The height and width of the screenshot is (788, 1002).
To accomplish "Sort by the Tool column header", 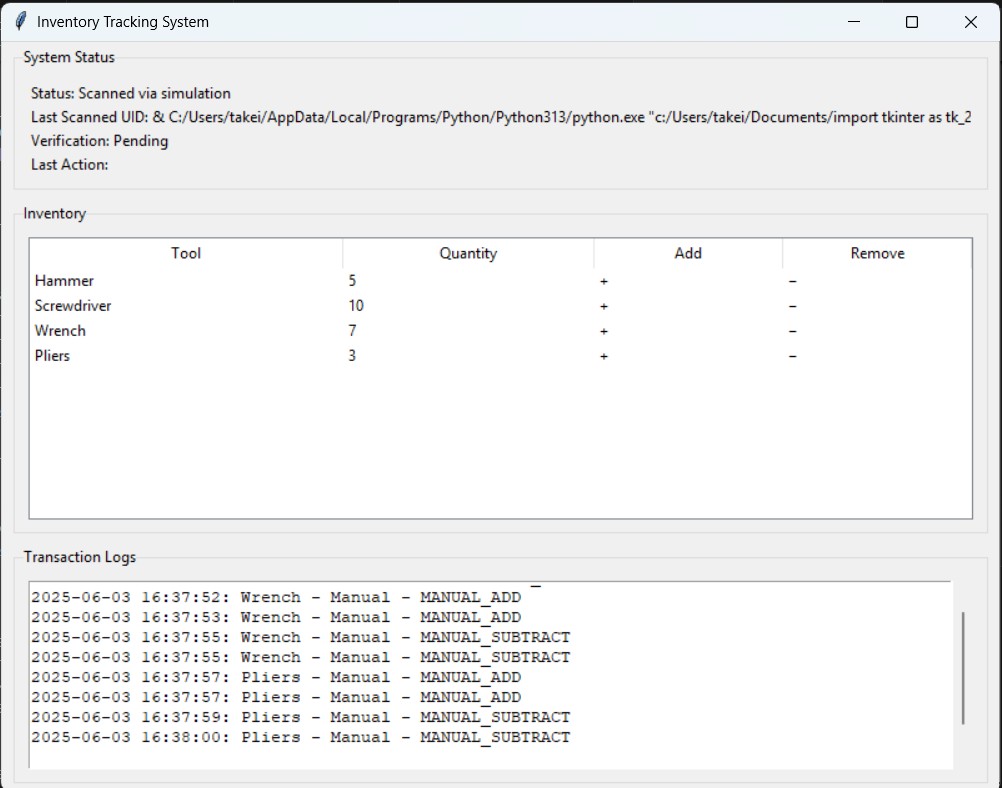I will pos(186,253).
